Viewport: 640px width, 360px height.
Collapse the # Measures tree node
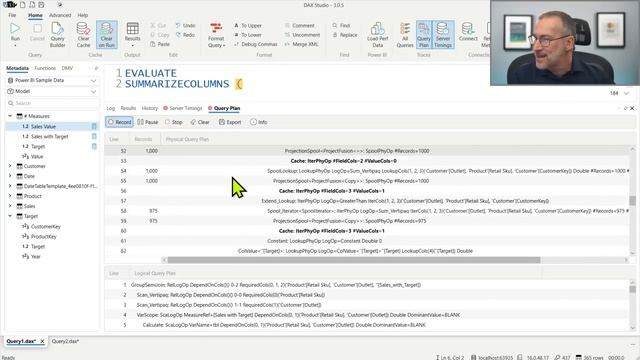(10, 116)
